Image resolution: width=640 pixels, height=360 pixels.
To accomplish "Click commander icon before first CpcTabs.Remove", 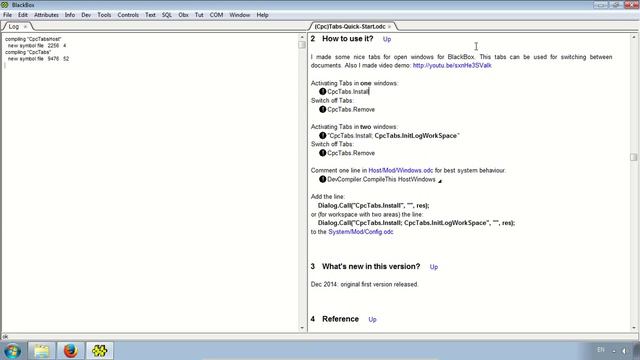I will (x=322, y=109).
